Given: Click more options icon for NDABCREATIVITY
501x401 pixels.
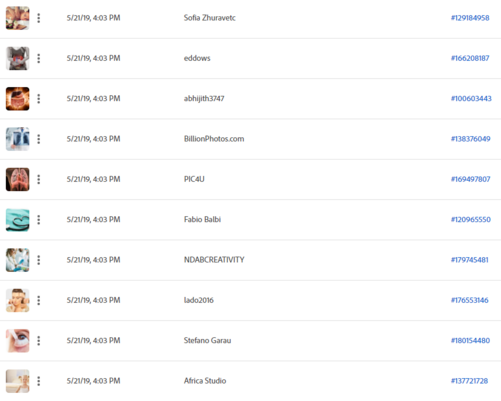Looking at the screenshot, I should pyautogui.click(x=39, y=260).
